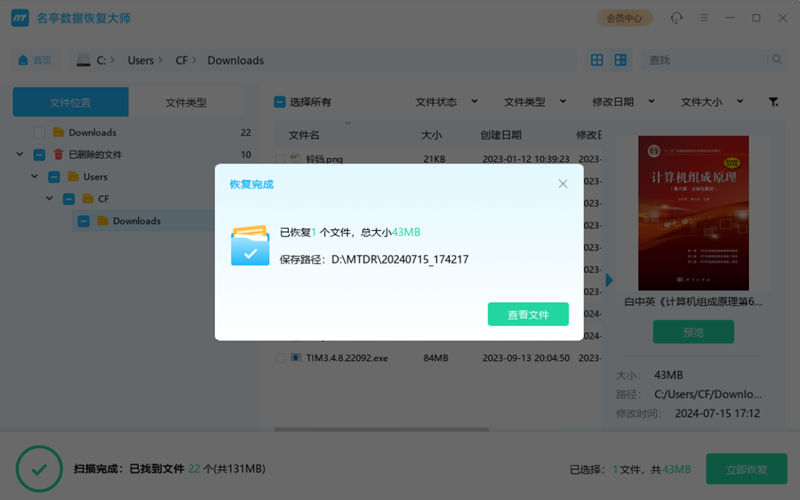Toggle the TIM3.4.8.22092.exe checkbox
Screen dimensions: 800x500
point(281,358)
